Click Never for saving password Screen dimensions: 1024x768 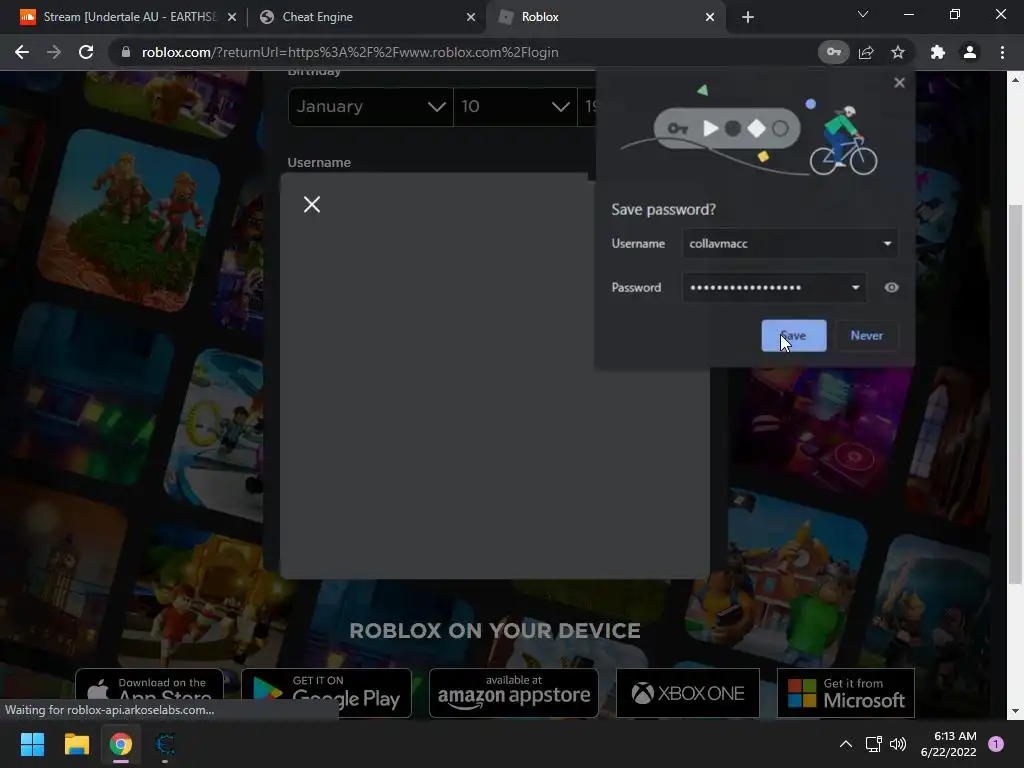867,336
